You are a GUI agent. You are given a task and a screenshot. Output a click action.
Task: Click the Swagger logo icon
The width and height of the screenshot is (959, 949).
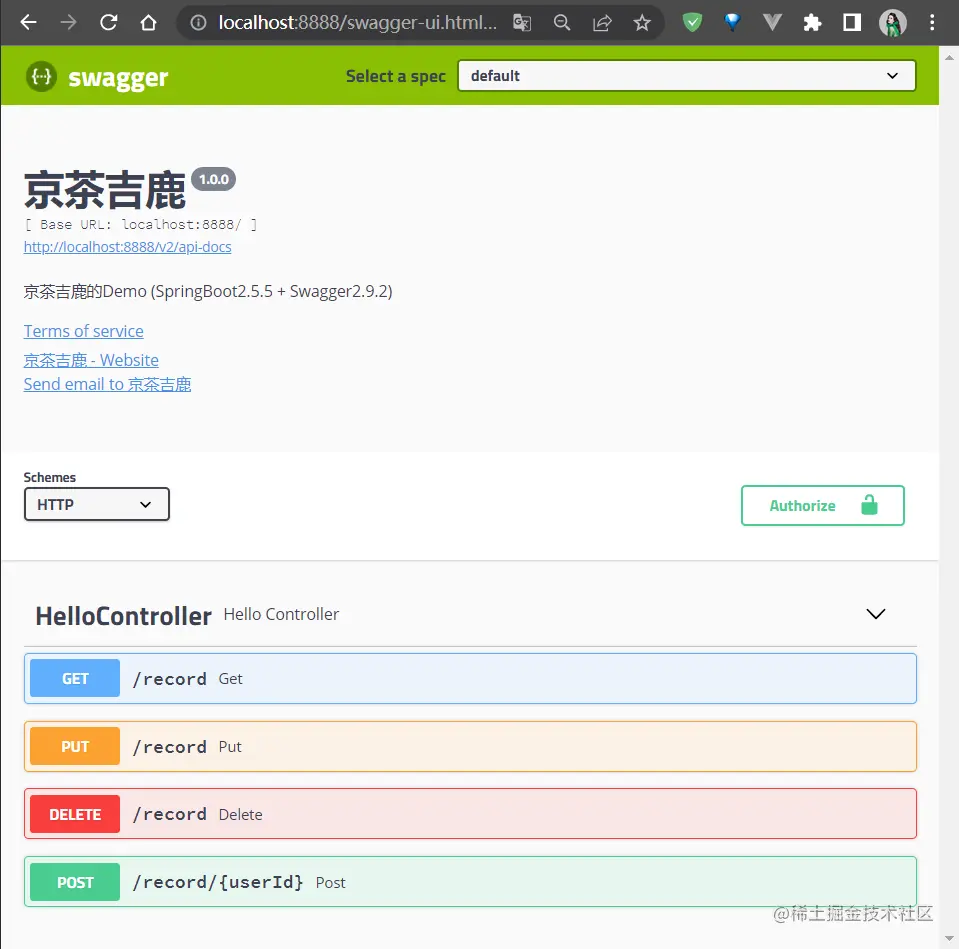pos(42,76)
